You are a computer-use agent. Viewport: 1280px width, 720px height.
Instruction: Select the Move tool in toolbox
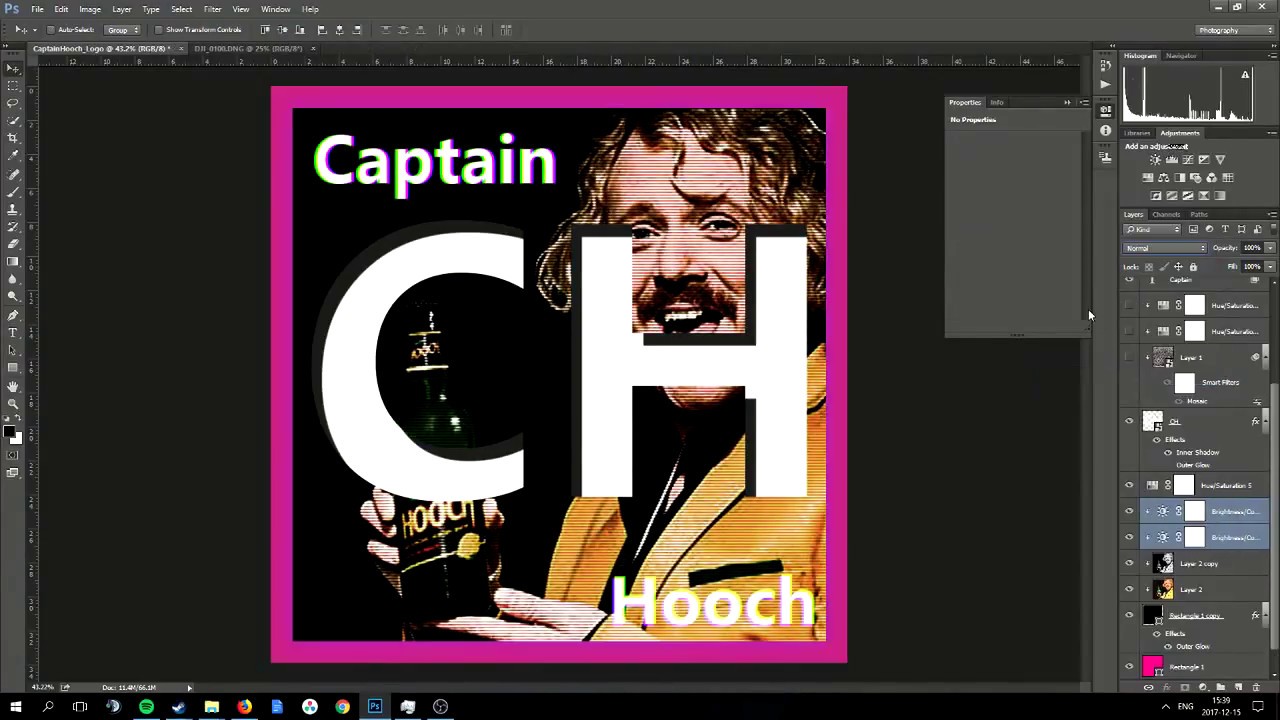tap(12, 68)
